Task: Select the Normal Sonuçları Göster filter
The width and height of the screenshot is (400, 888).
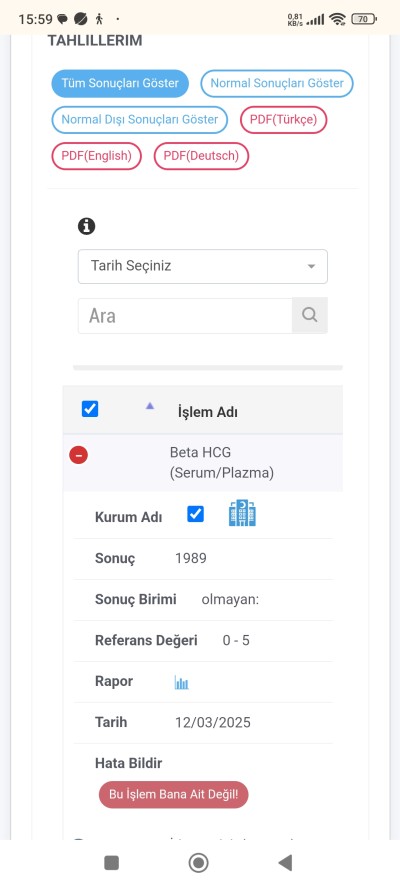Action: click(x=277, y=84)
